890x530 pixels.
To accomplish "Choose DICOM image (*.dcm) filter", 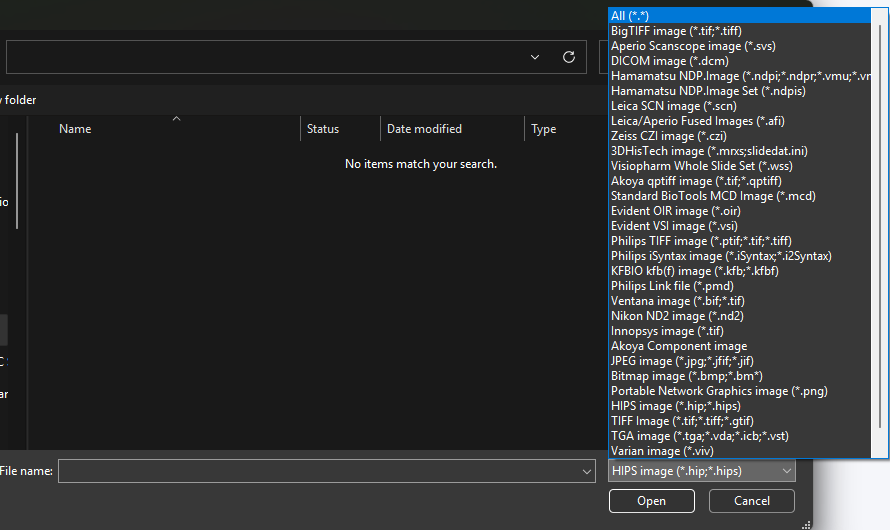I will pos(740,61).
